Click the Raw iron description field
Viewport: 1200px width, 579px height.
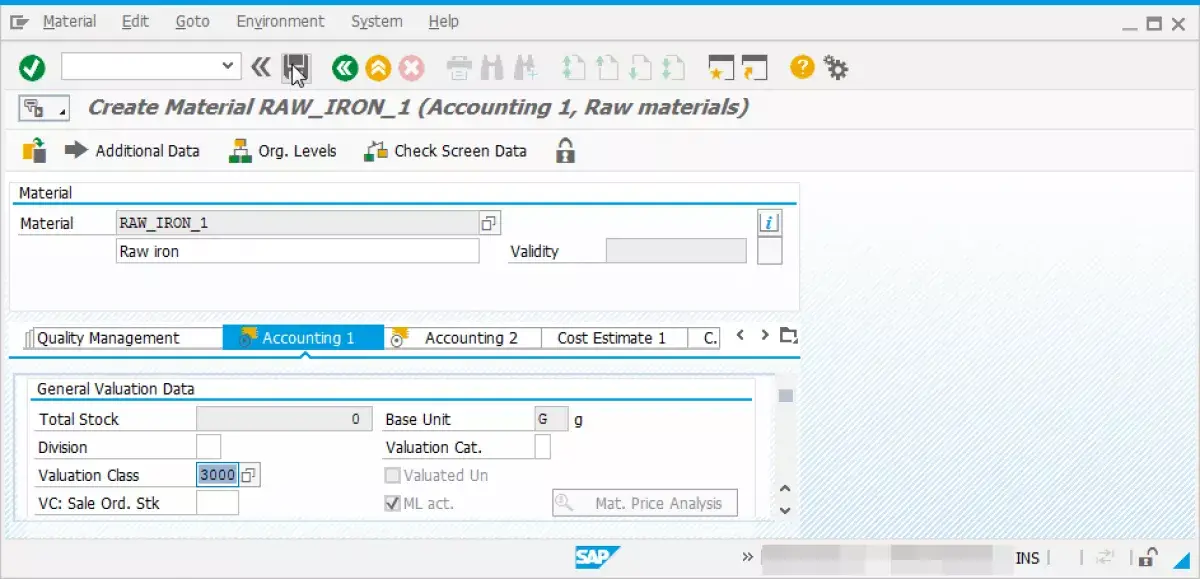point(298,251)
